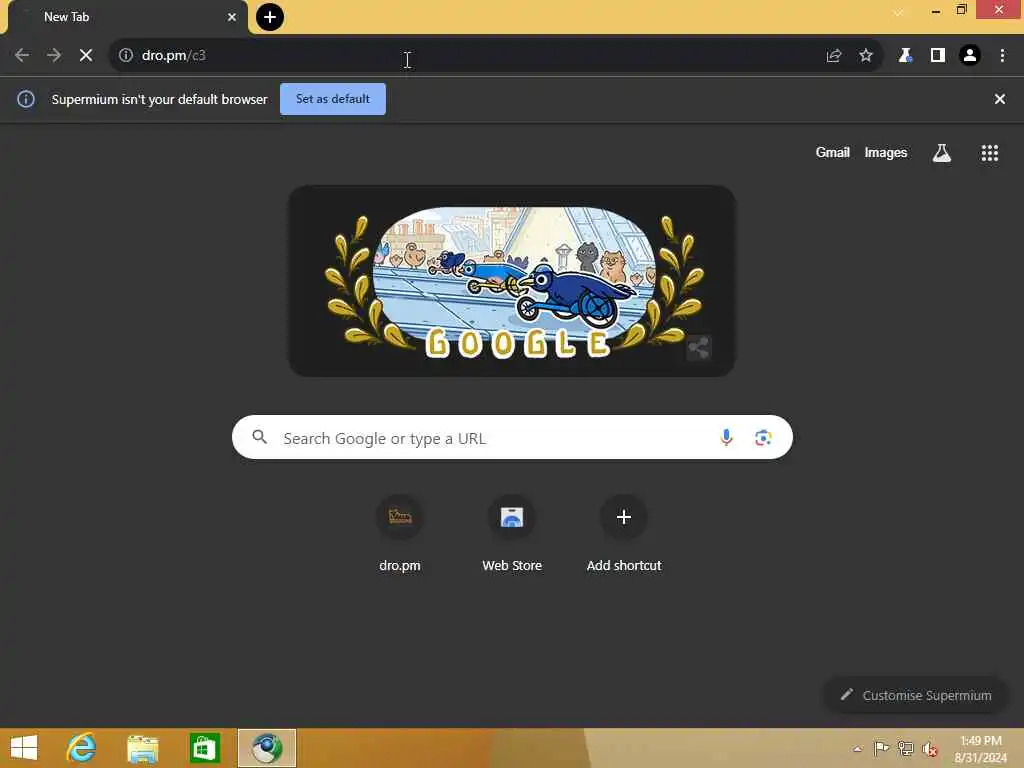
Task: Open Gmail link
Action: point(833,153)
